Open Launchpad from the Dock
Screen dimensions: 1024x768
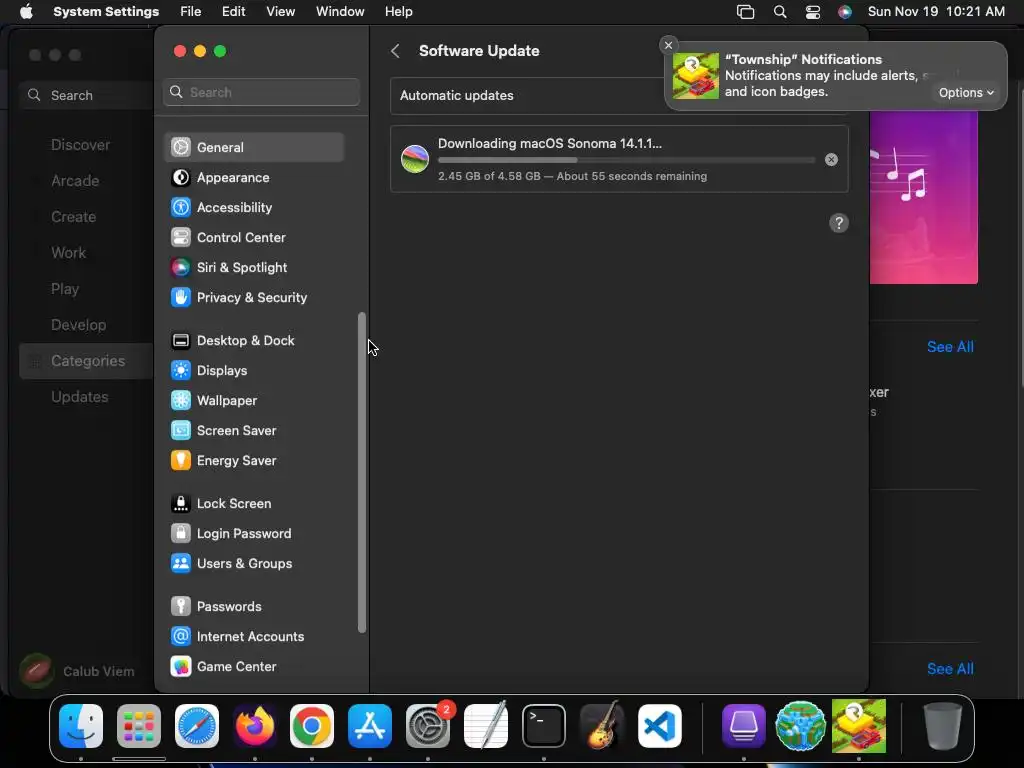[139, 726]
